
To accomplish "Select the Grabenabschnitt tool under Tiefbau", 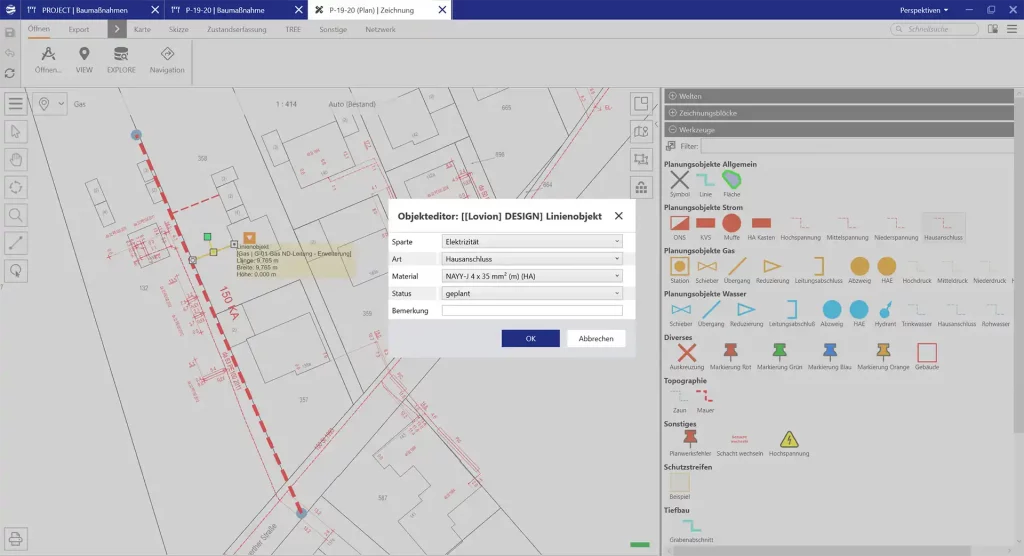I will [x=692, y=527].
